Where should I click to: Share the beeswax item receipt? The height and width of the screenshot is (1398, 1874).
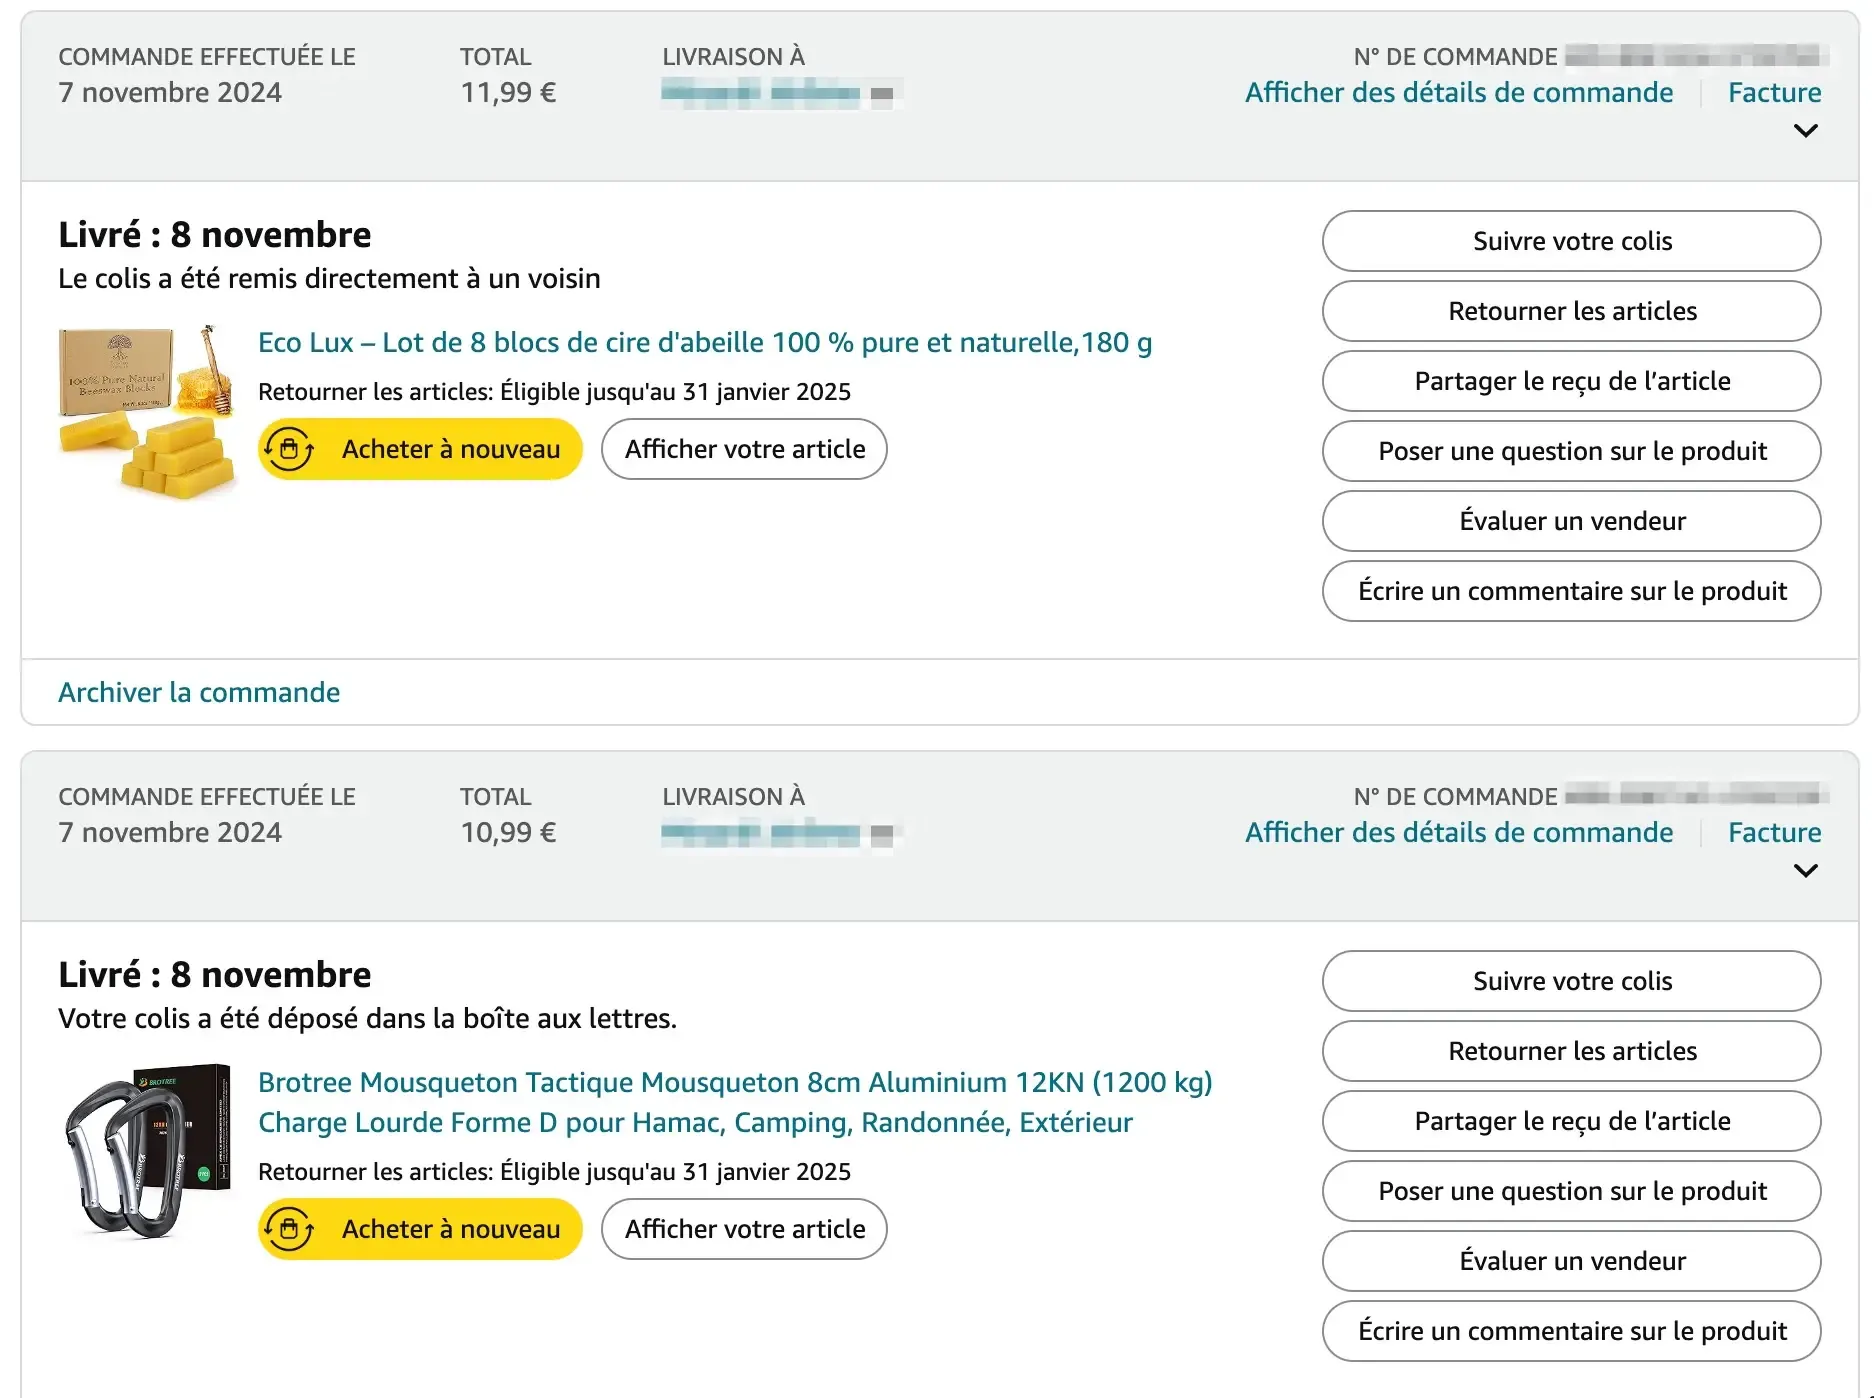click(1571, 381)
